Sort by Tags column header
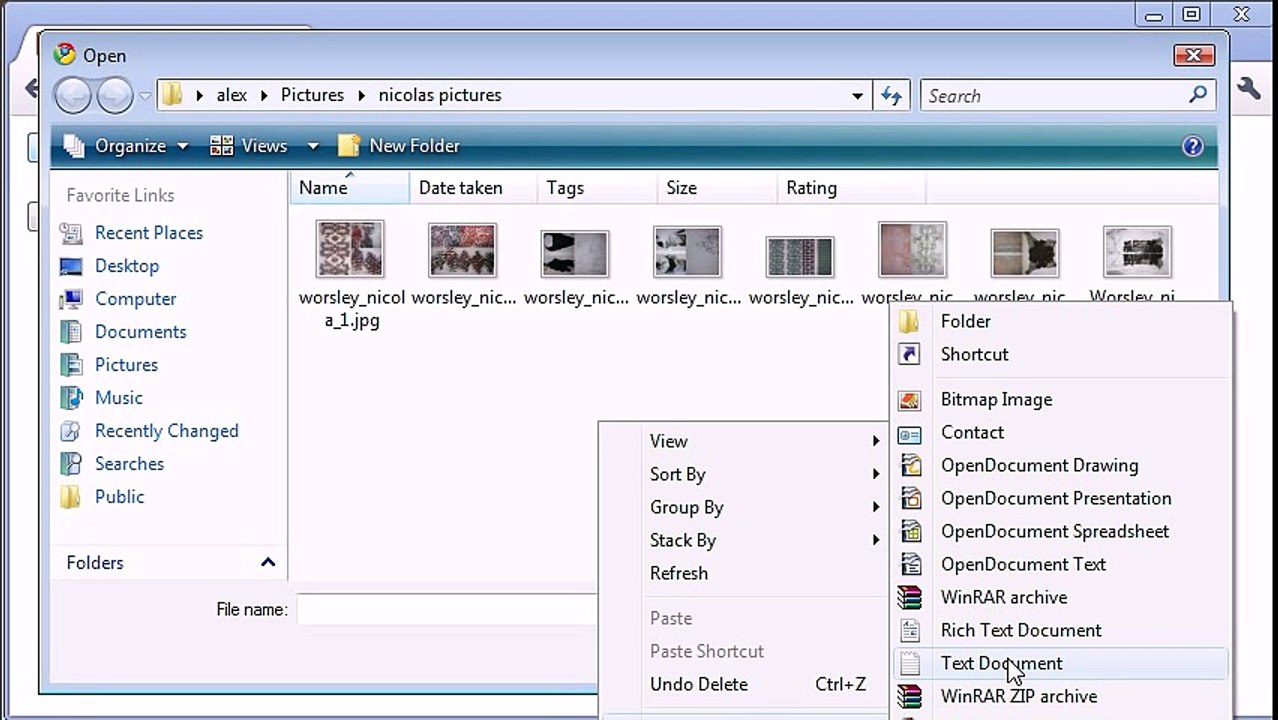The image size is (1278, 720). click(596, 188)
